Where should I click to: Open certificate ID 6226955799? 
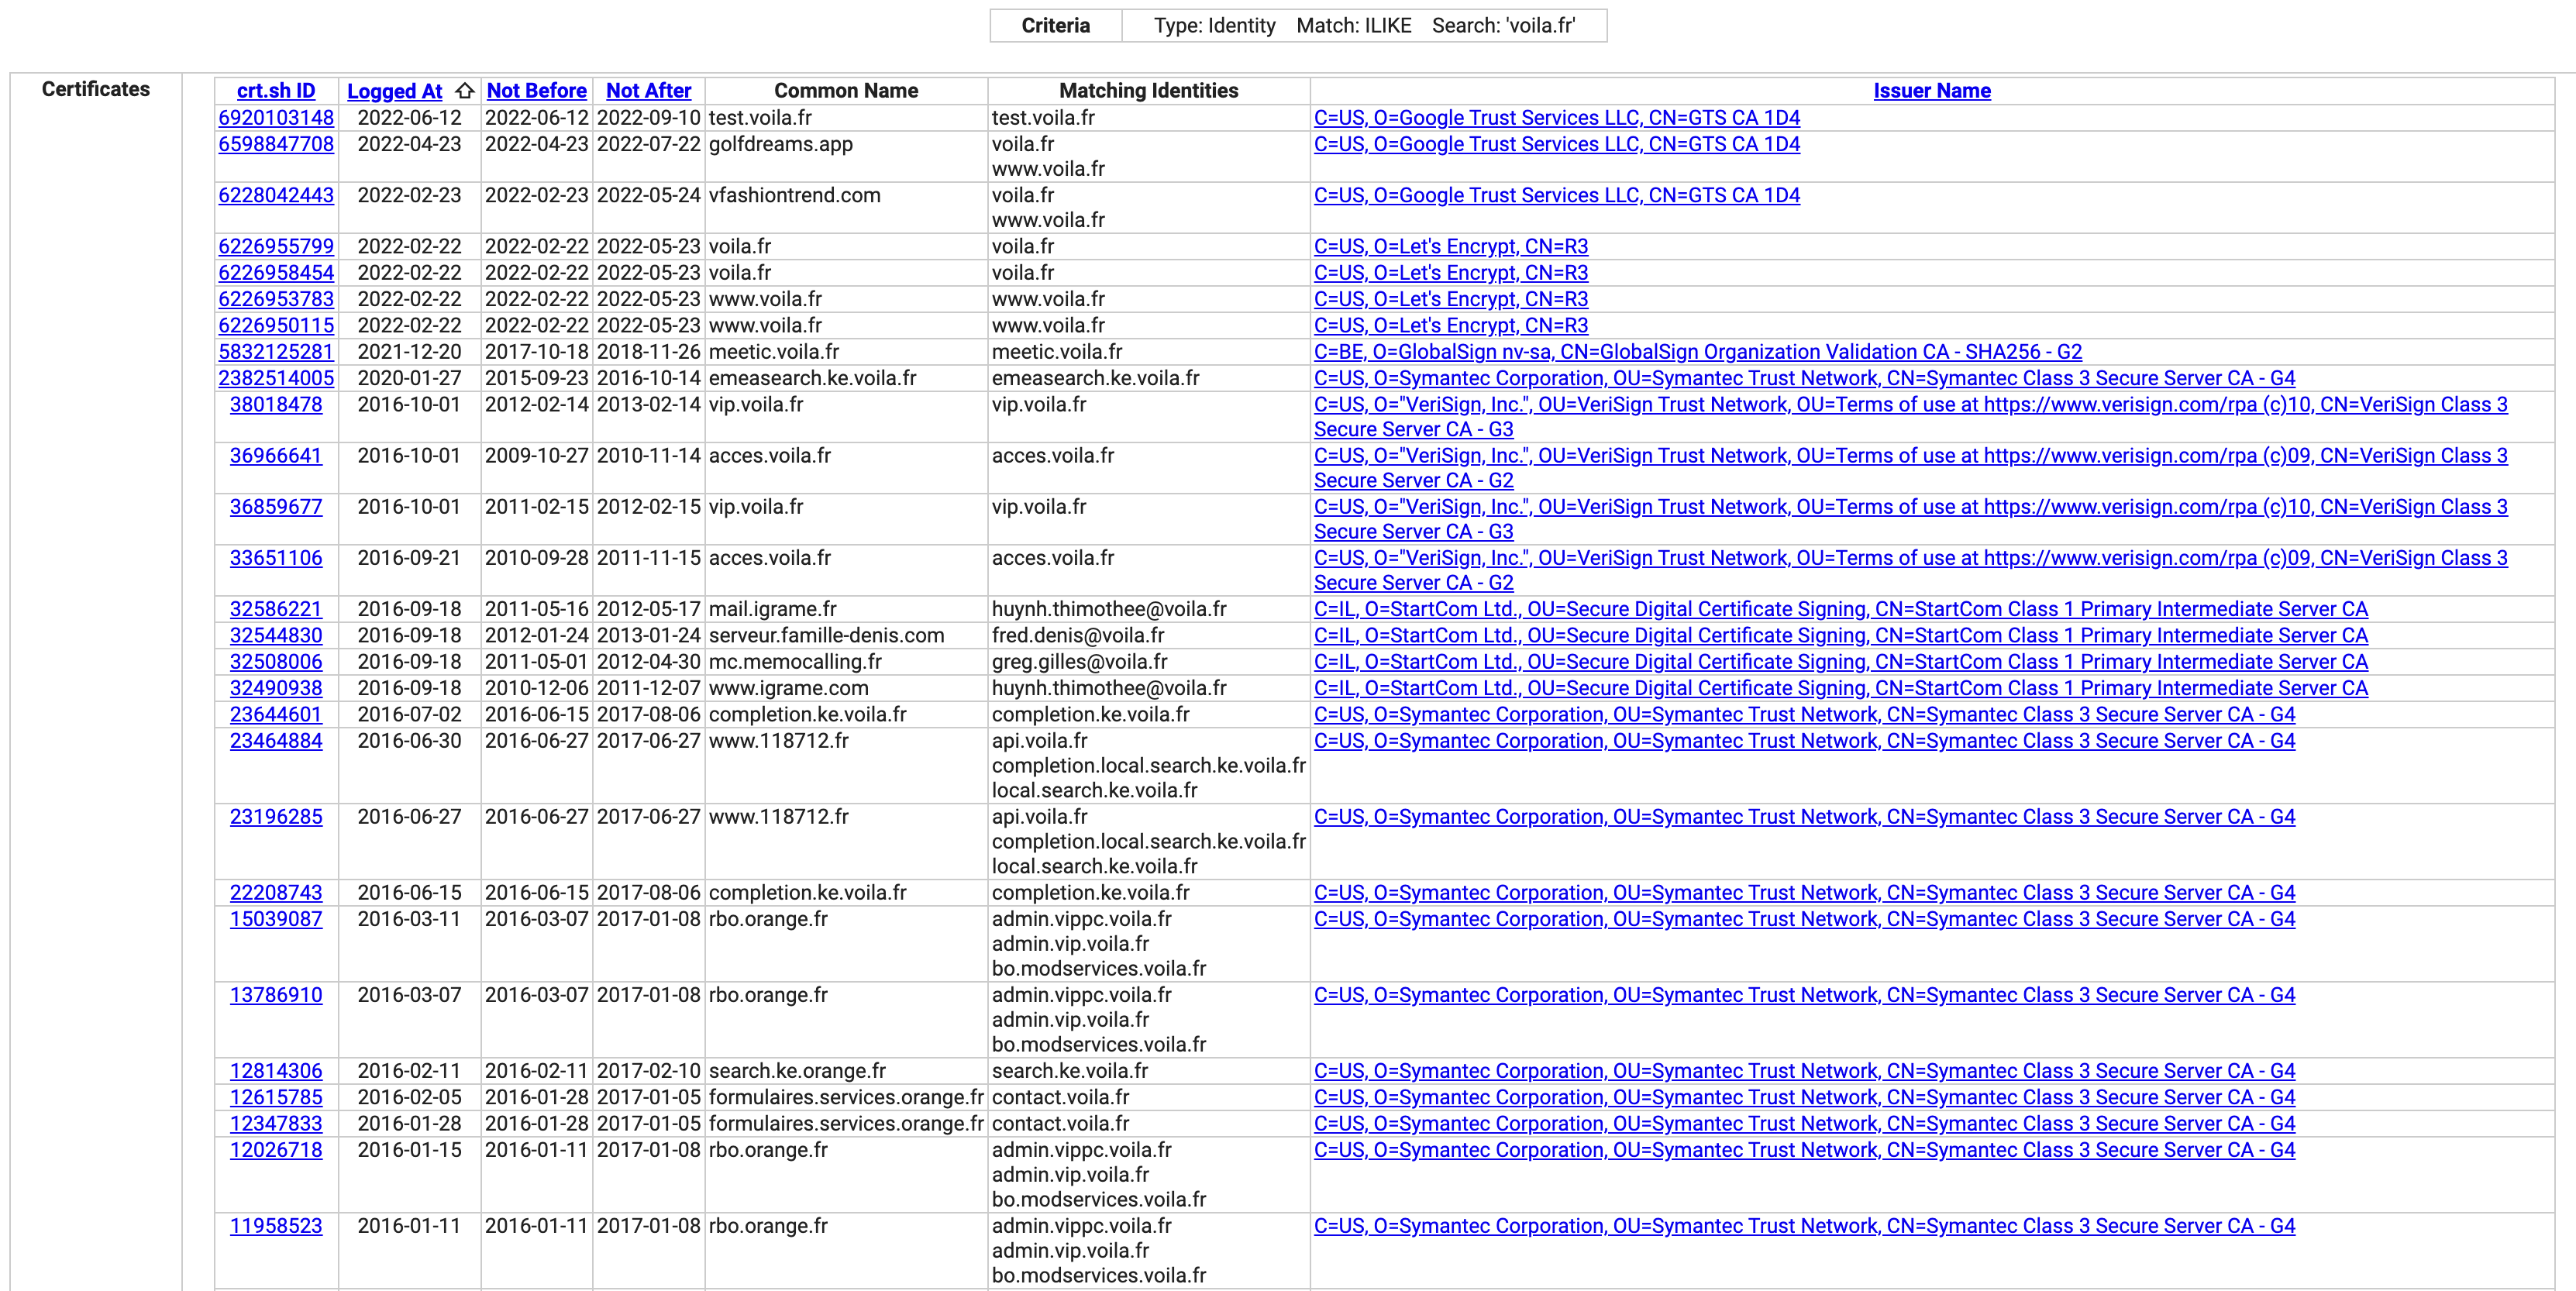pos(276,246)
